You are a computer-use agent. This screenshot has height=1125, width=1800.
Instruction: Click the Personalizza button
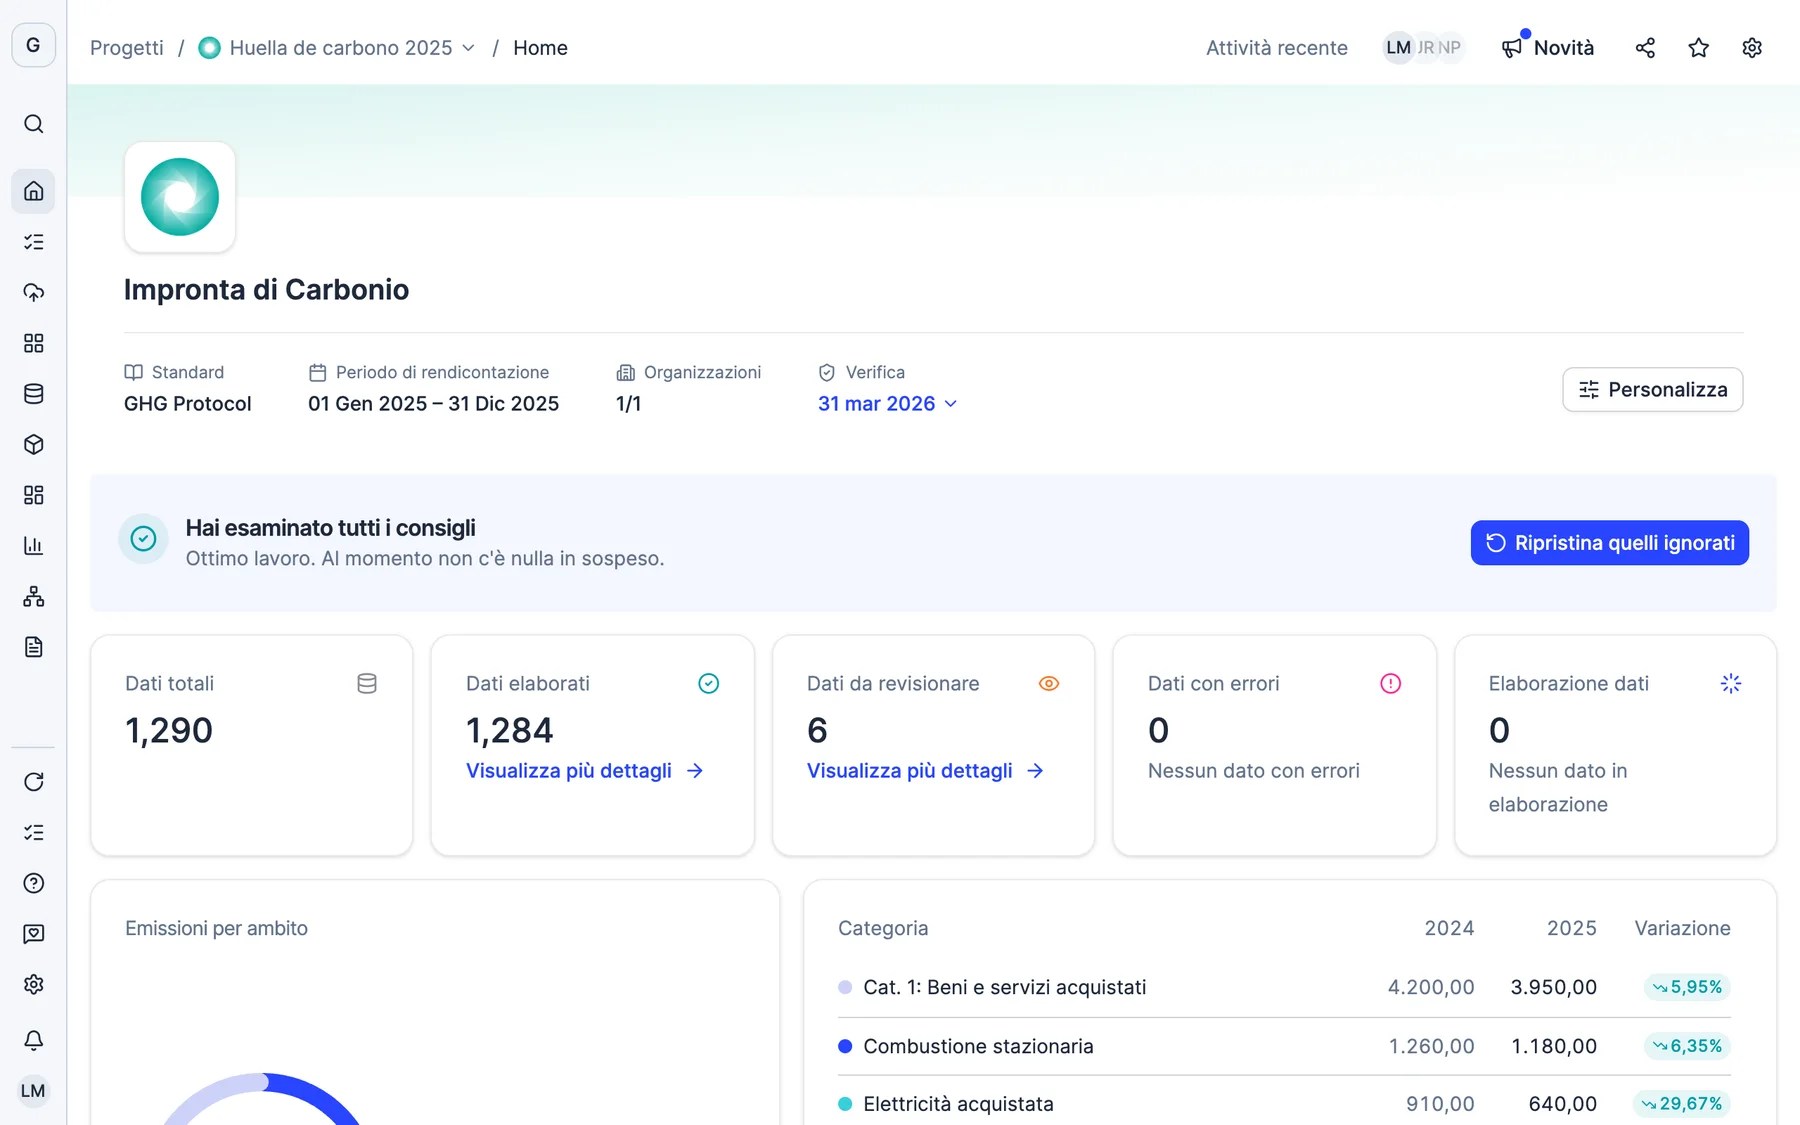pyautogui.click(x=1652, y=390)
